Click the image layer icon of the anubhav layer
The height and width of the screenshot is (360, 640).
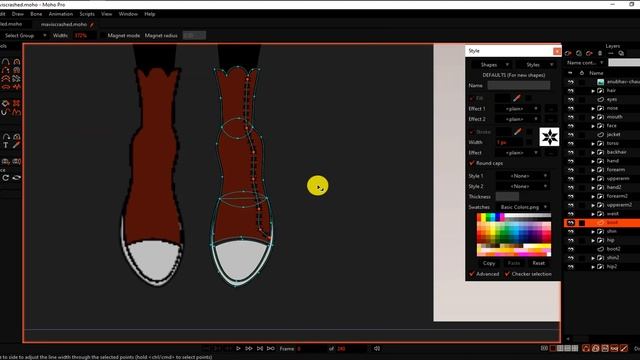click(x=600, y=82)
